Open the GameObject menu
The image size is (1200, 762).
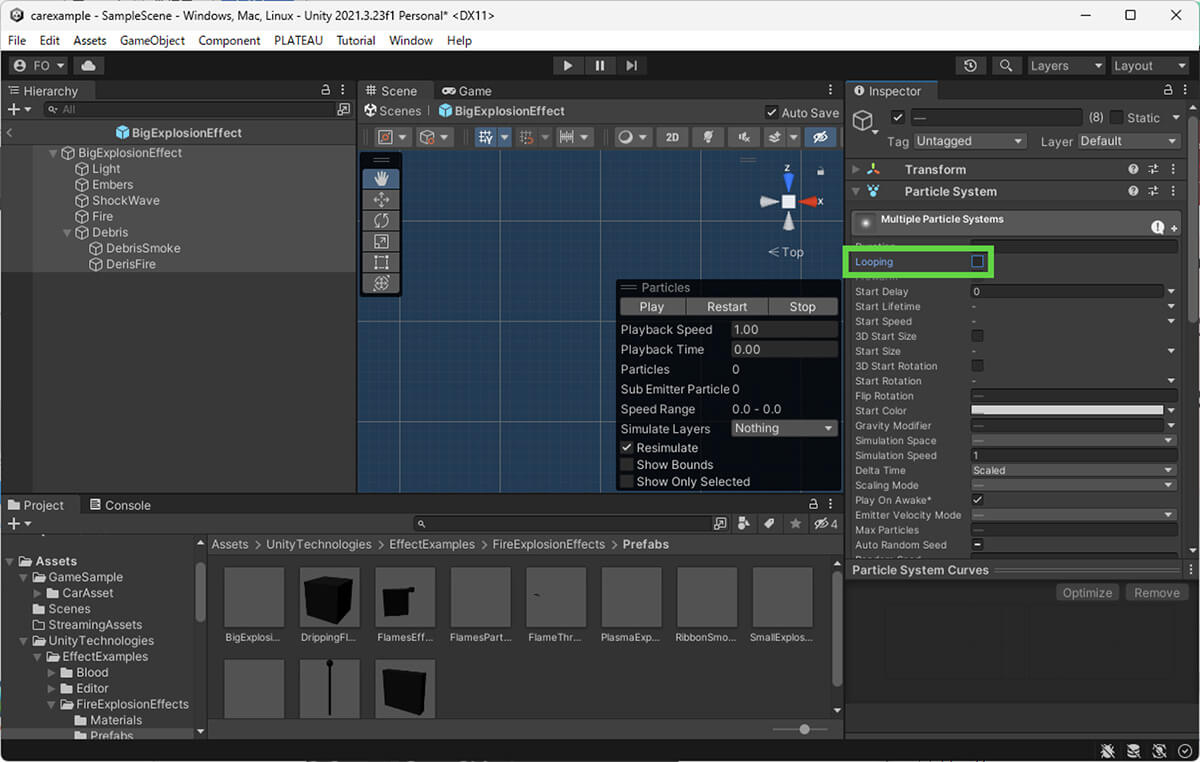click(x=152, y=41)
